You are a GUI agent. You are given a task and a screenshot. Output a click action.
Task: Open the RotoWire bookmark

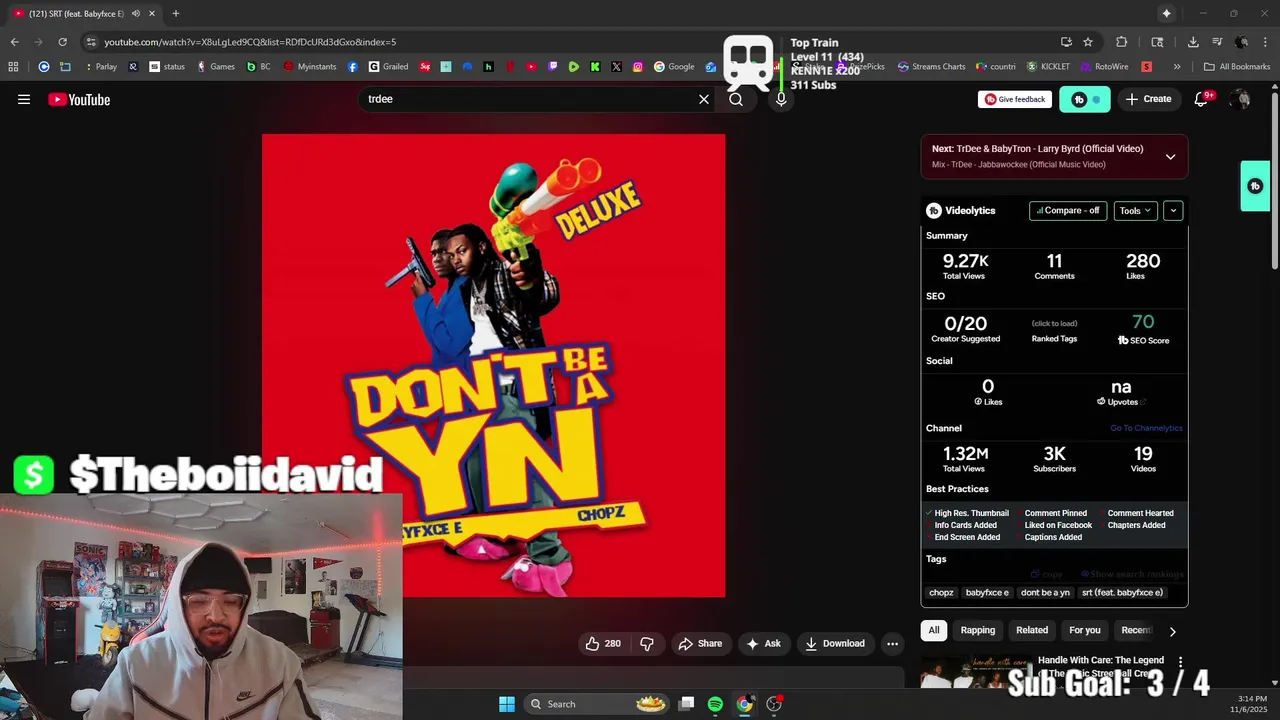point(1104,67)
